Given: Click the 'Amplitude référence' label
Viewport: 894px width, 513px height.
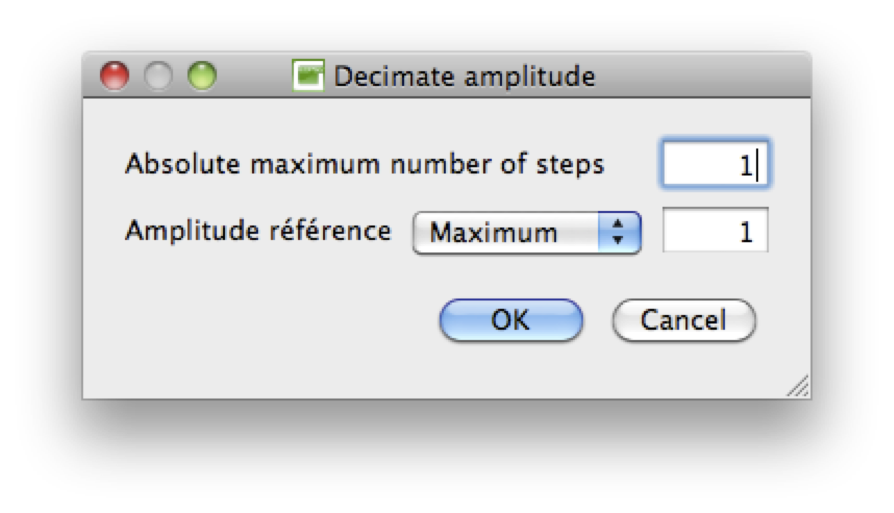Looking at the screenshot, I should tap(257, 231).
